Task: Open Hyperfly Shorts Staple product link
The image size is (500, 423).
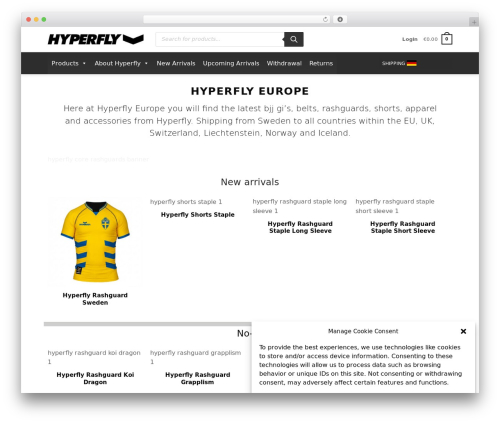Action: tap(198, 215)
